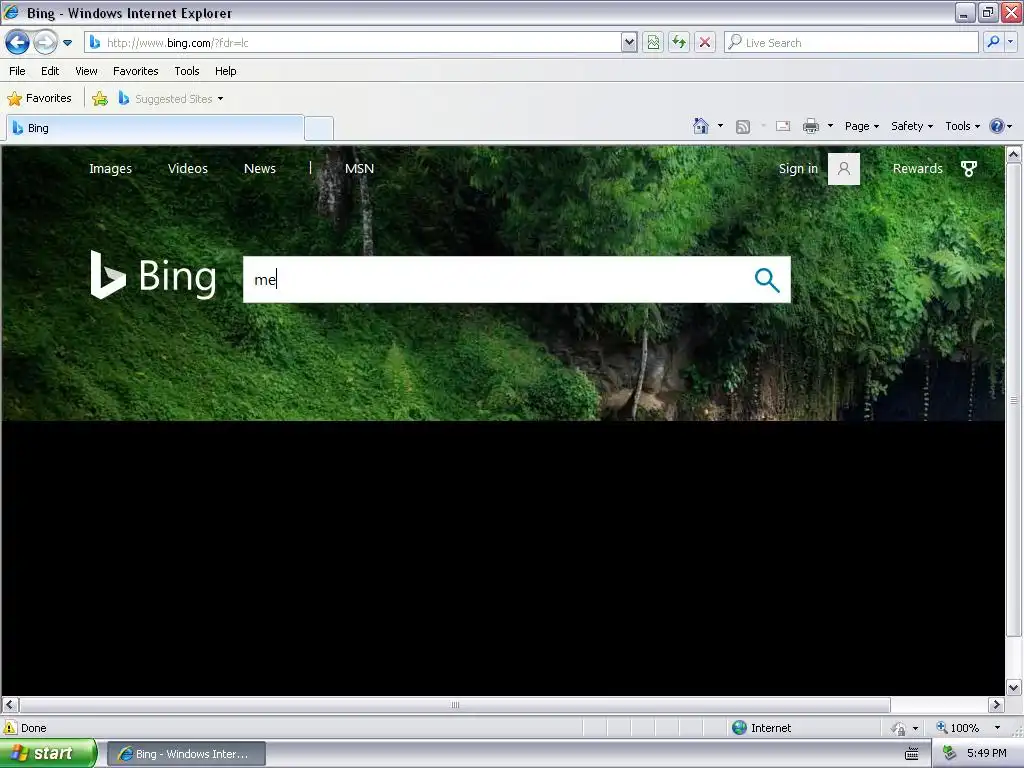The width and height of the screenshot is (1024, 768).
Task: Open the View menu
Action: [x=86, y=71]
